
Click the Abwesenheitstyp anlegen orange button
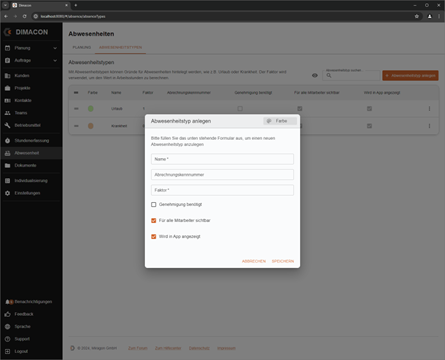[x=410, y=76]
